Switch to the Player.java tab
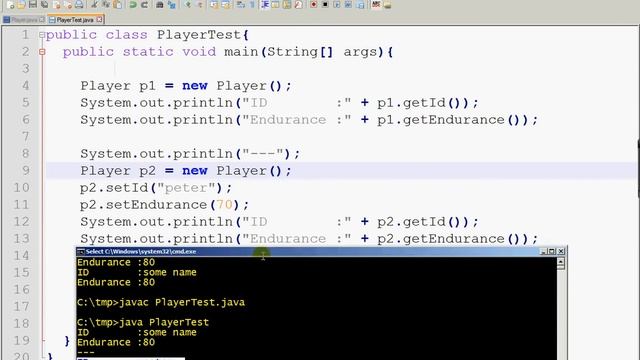The width and height of the screenshot is (640, 360). 24,20
